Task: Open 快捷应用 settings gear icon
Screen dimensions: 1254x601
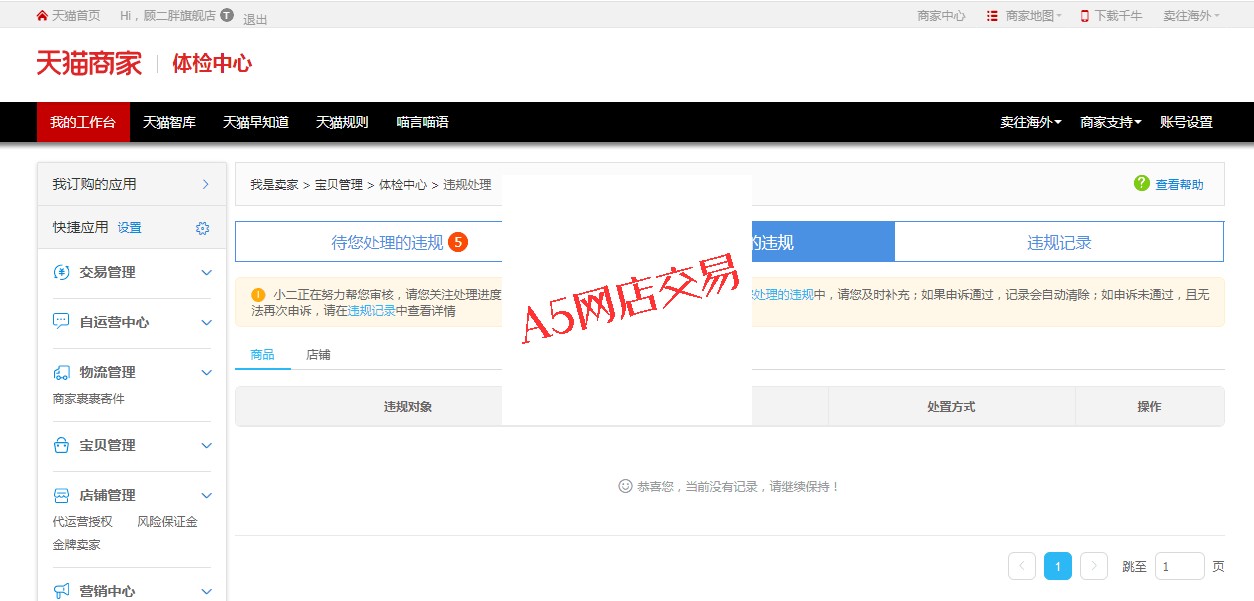Action: coord(203,228)
